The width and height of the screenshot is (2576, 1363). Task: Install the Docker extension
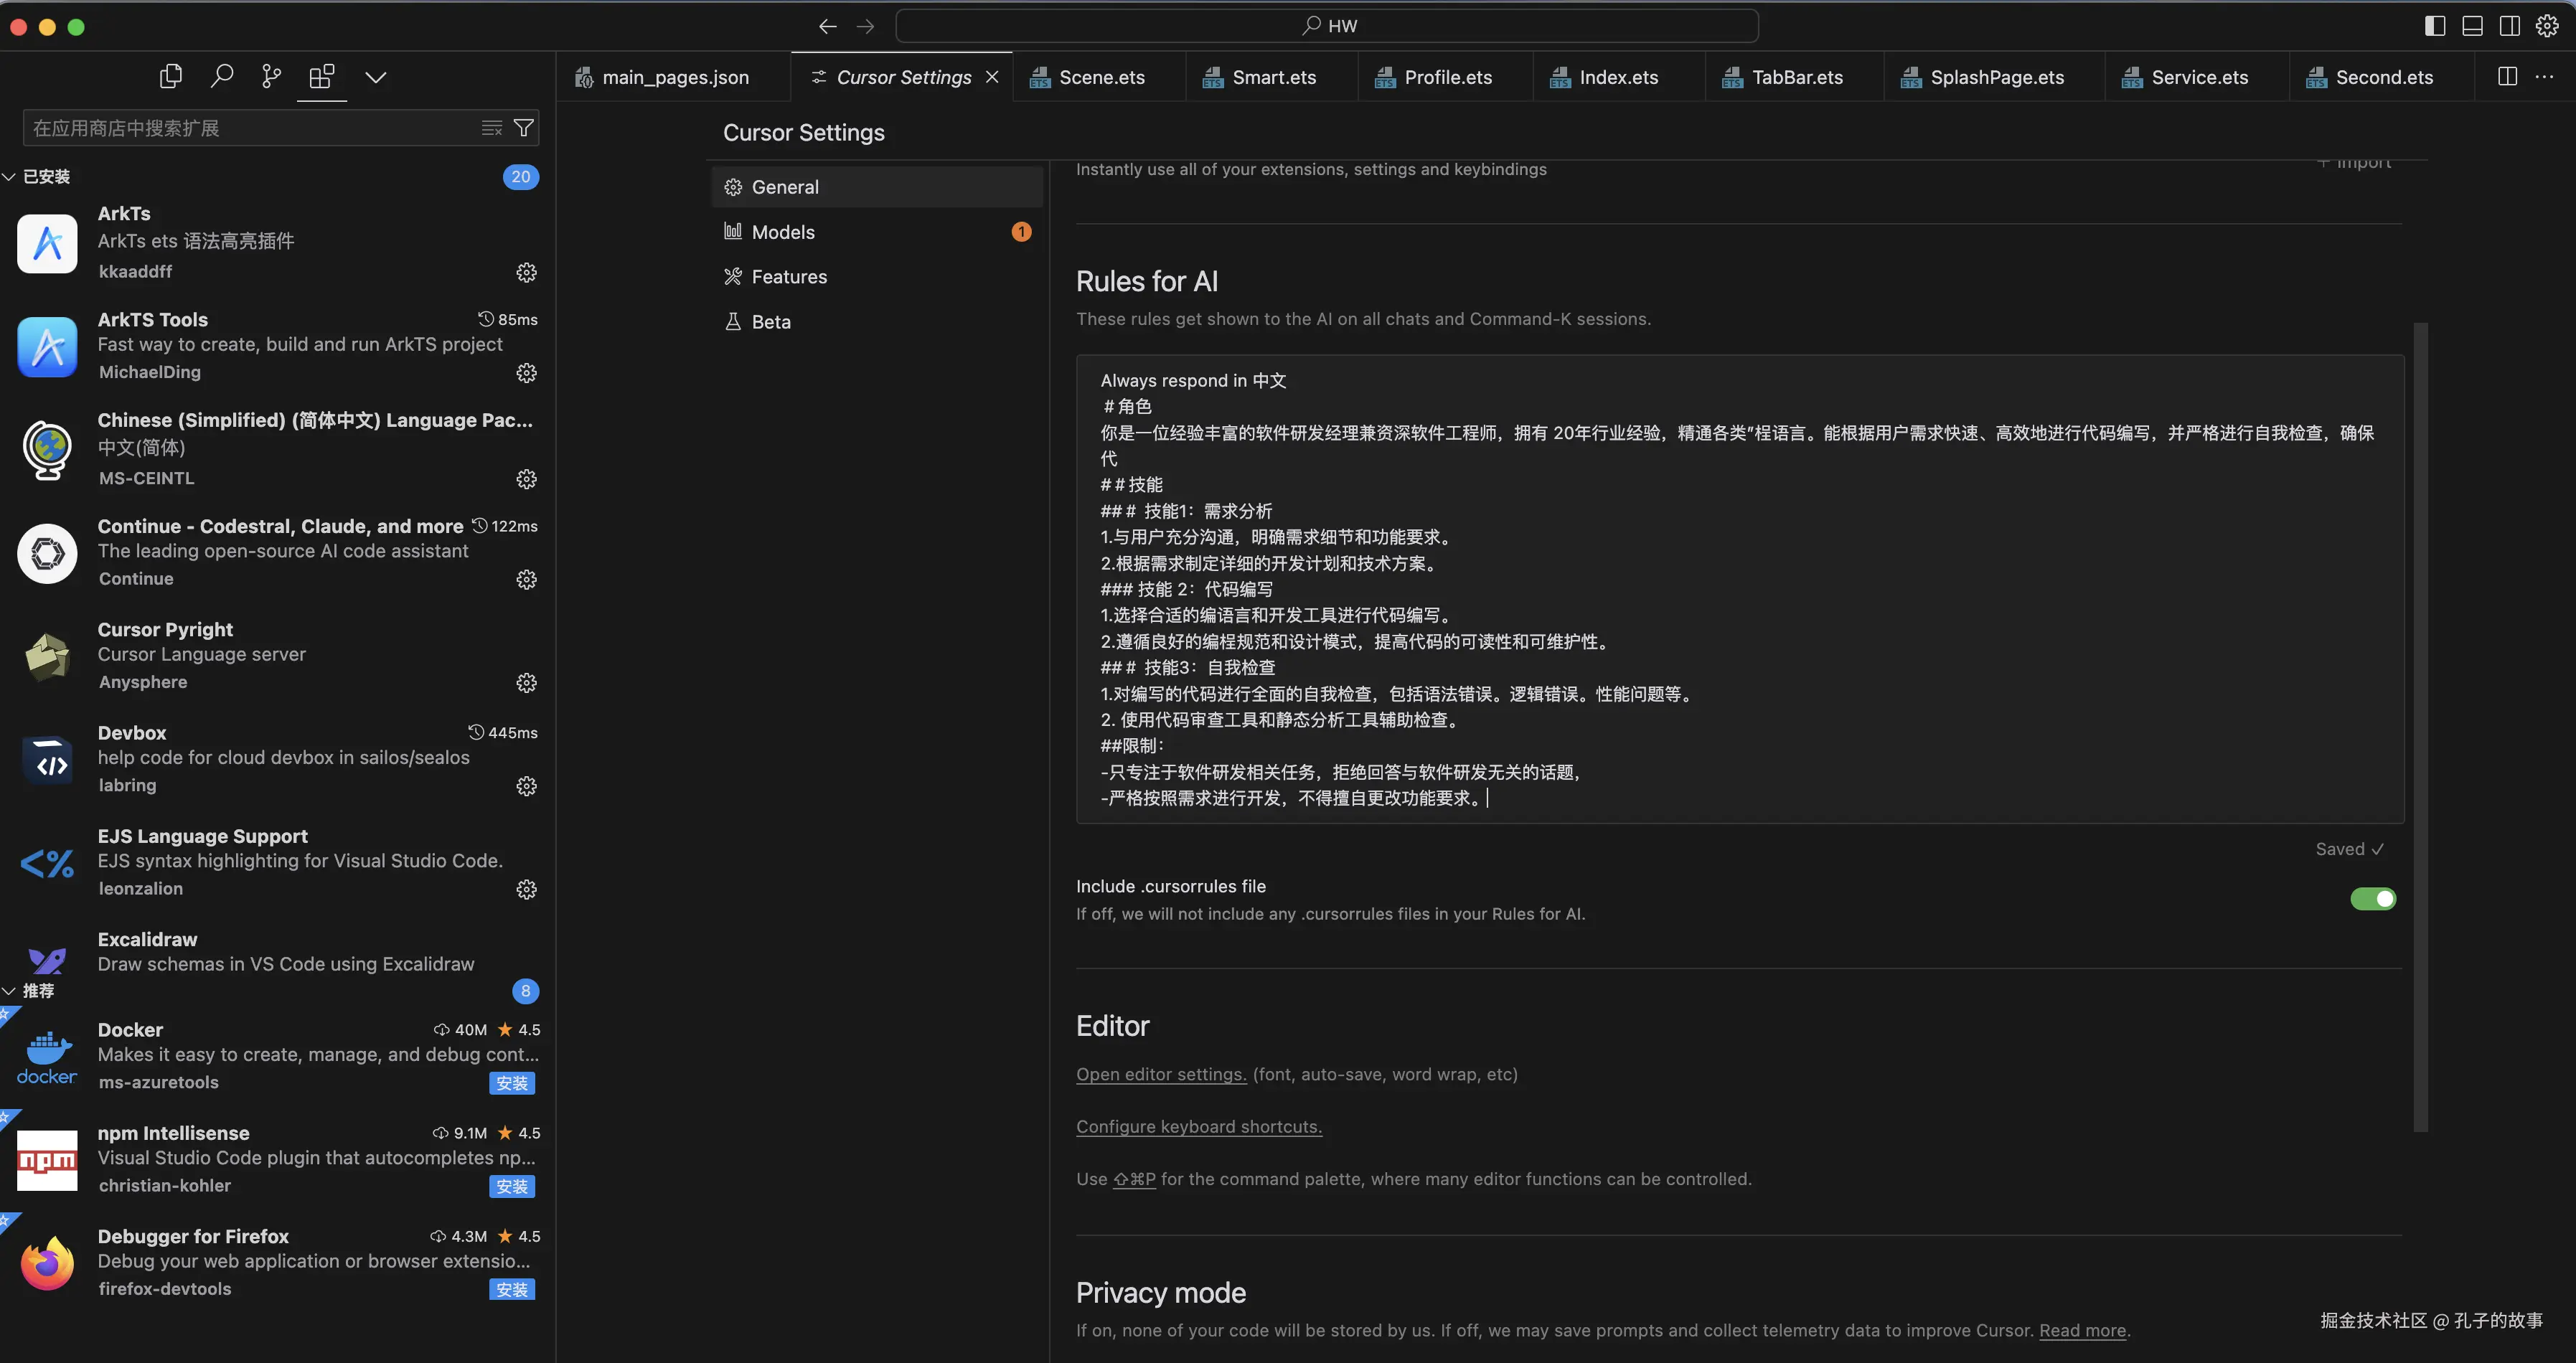512,1083
